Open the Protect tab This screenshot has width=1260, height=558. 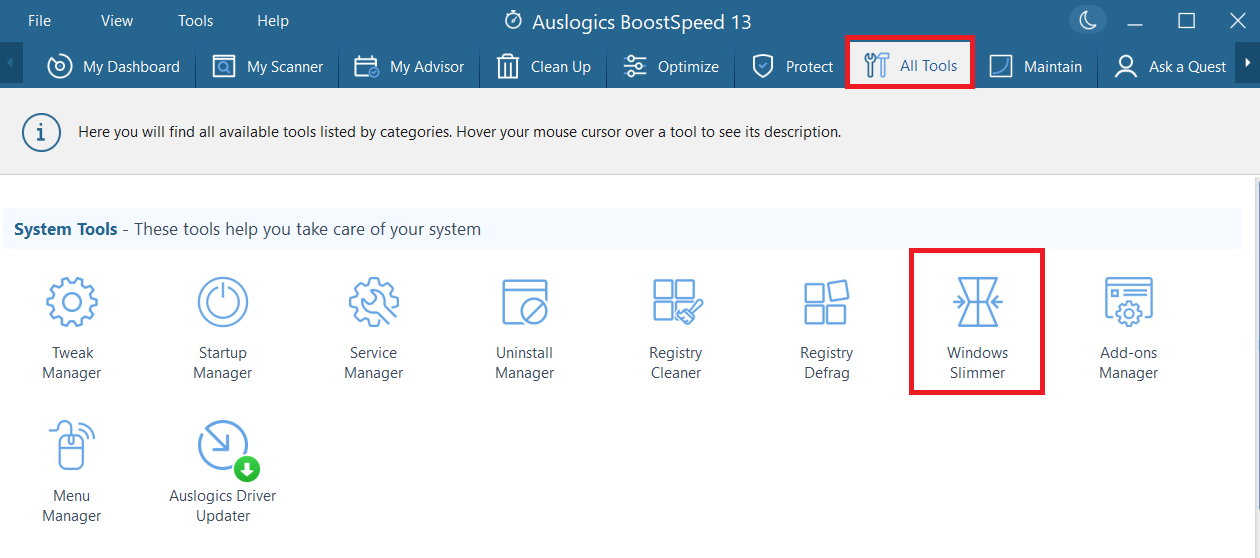(791, 66)
